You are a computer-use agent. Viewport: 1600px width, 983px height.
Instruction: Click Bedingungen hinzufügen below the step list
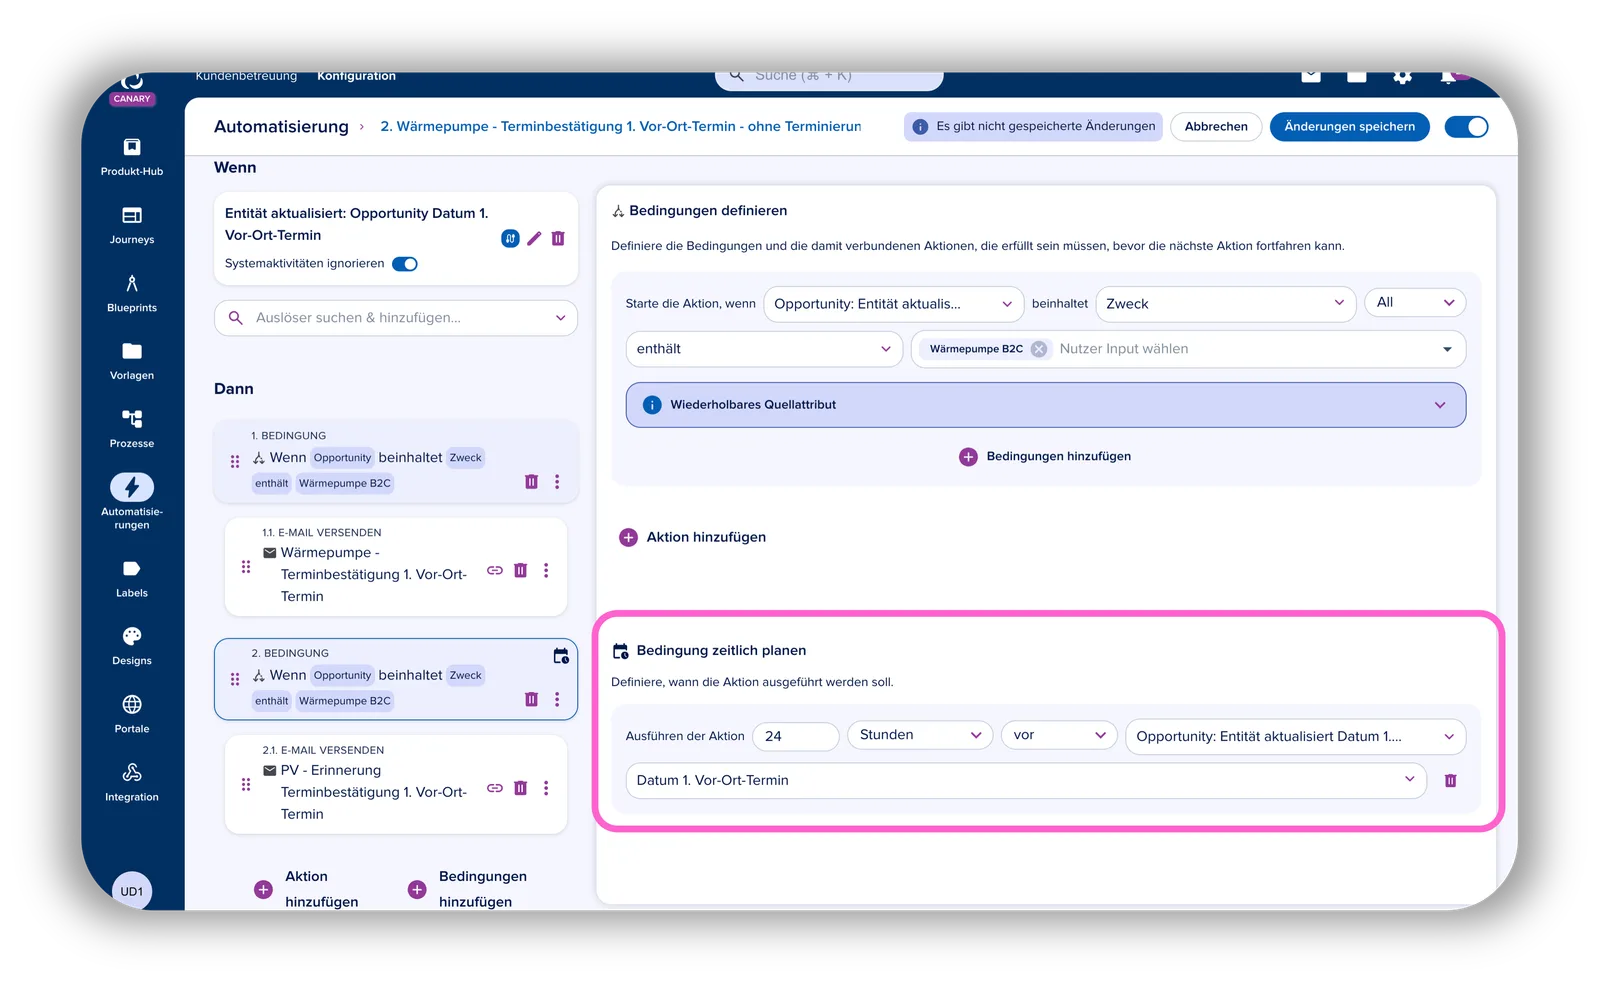[x=468, y=889]
